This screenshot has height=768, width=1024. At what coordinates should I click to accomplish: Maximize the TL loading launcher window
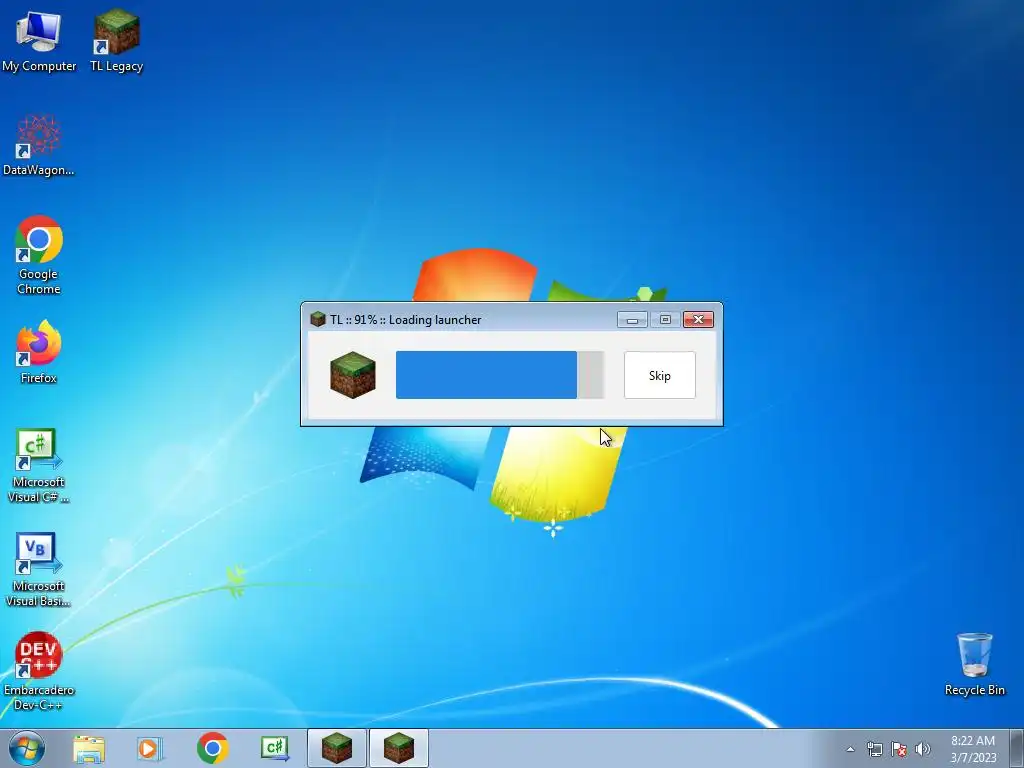pos(665,319)
